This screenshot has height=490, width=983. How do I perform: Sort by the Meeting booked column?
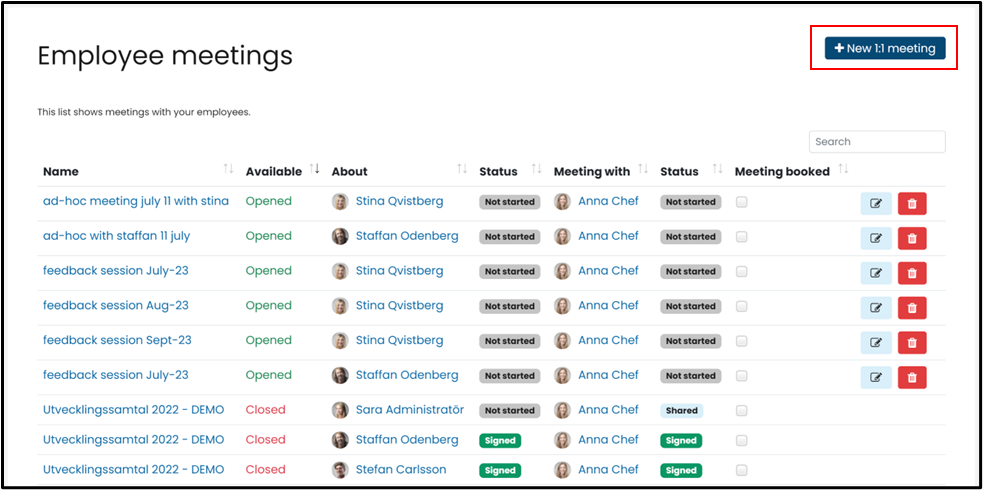coord(843,170)
